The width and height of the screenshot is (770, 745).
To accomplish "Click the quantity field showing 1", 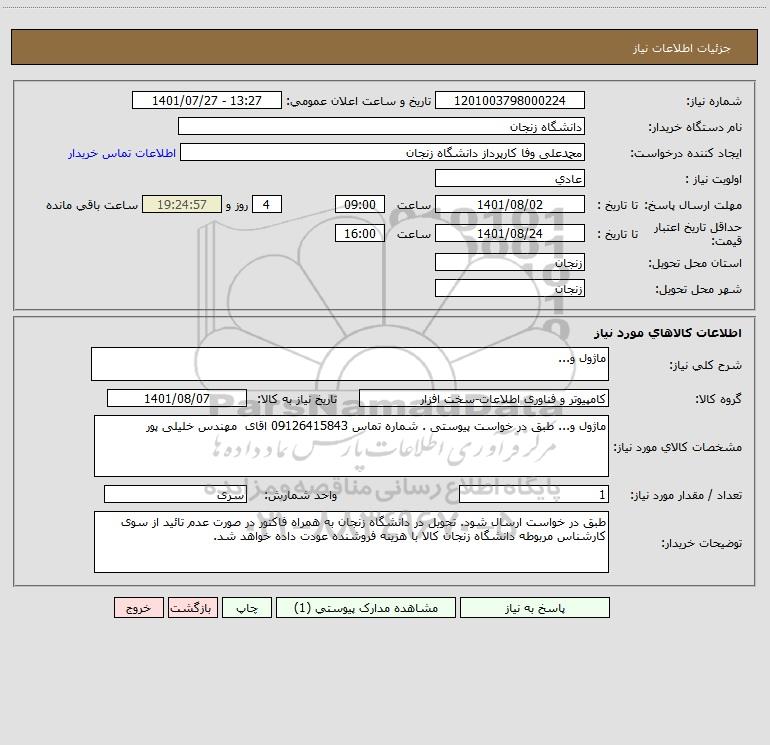I will (x=534, y=494).
